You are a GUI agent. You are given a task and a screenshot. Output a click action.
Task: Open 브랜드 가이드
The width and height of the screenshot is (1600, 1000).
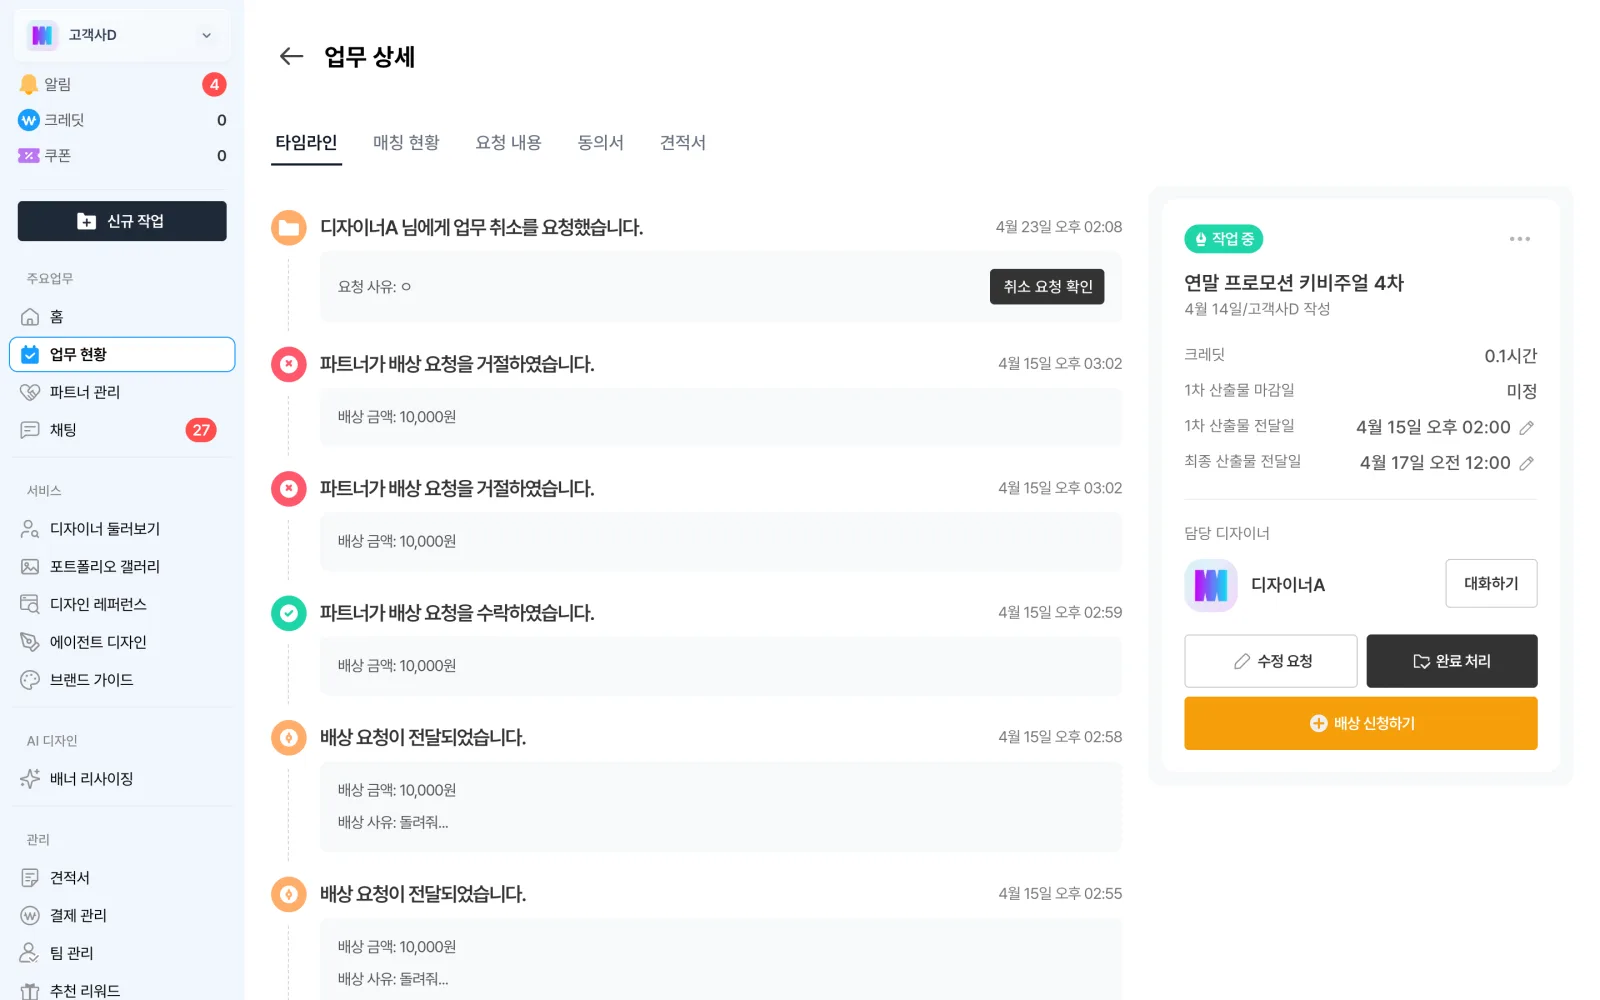122,680
